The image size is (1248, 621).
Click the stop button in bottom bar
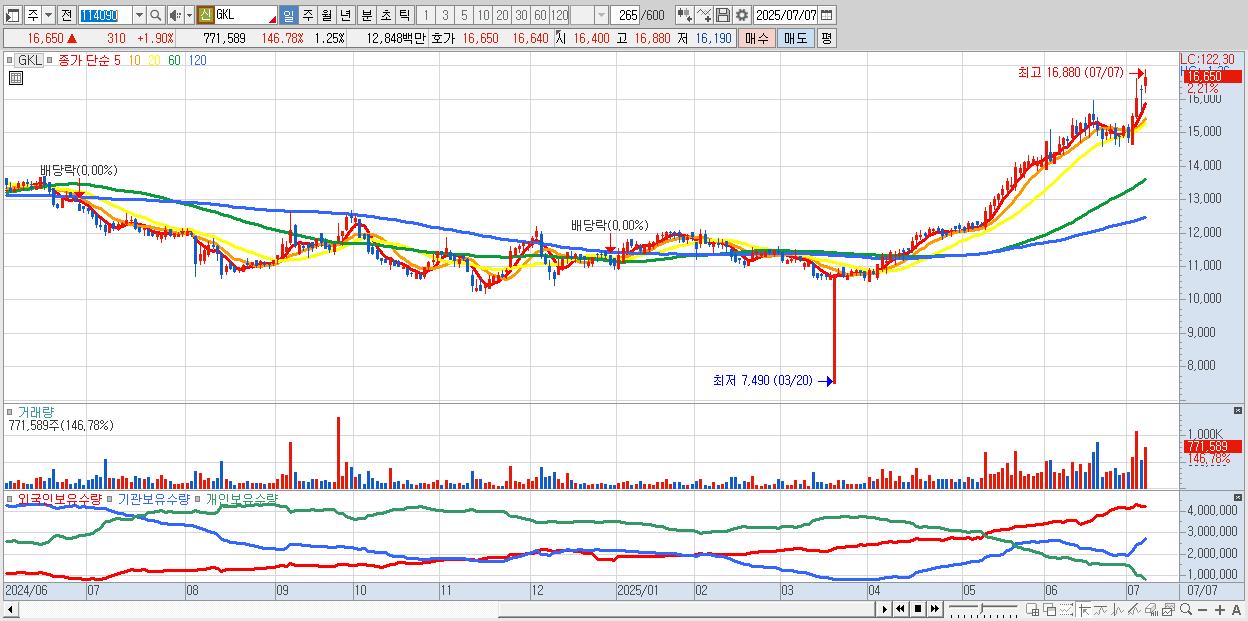coord(918,609)
